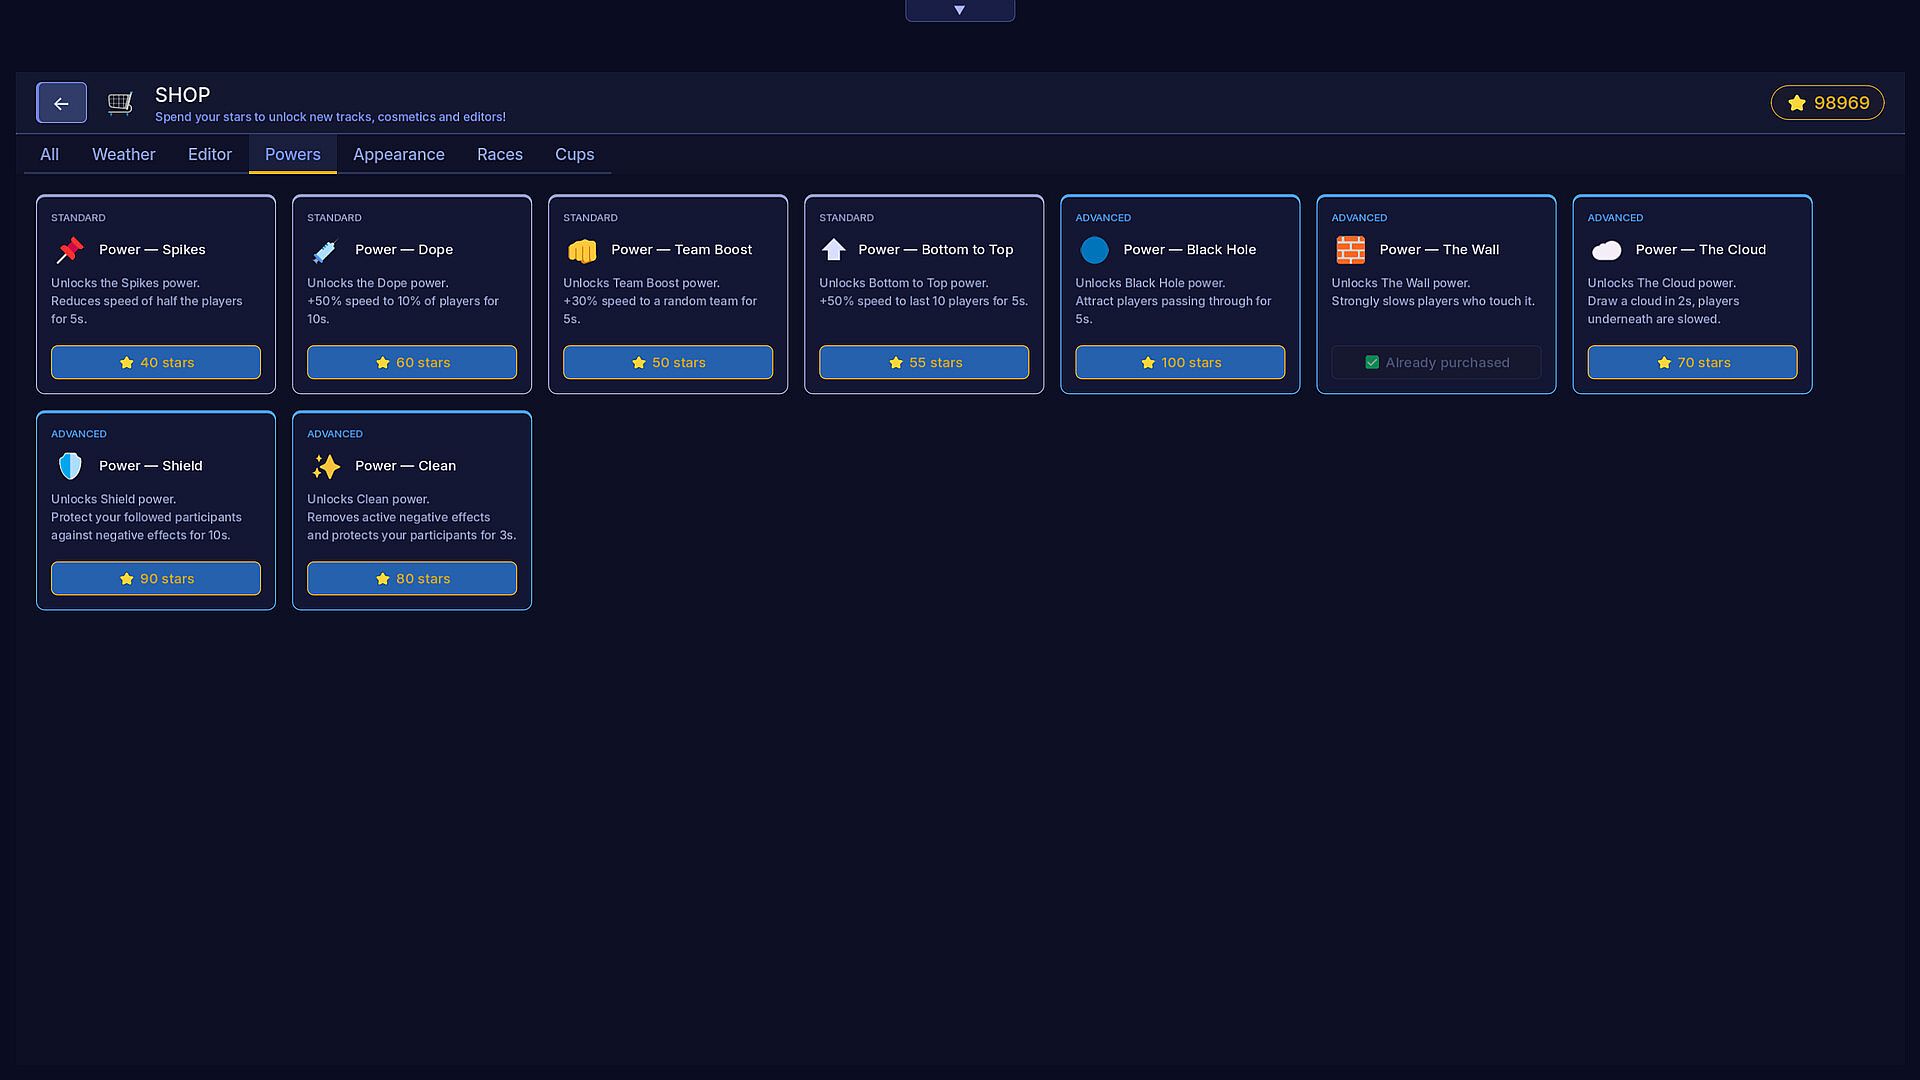Click the Bottom to Top arrow icon
Viewport: 1920px width, 1080px height.
click(833, 250)
